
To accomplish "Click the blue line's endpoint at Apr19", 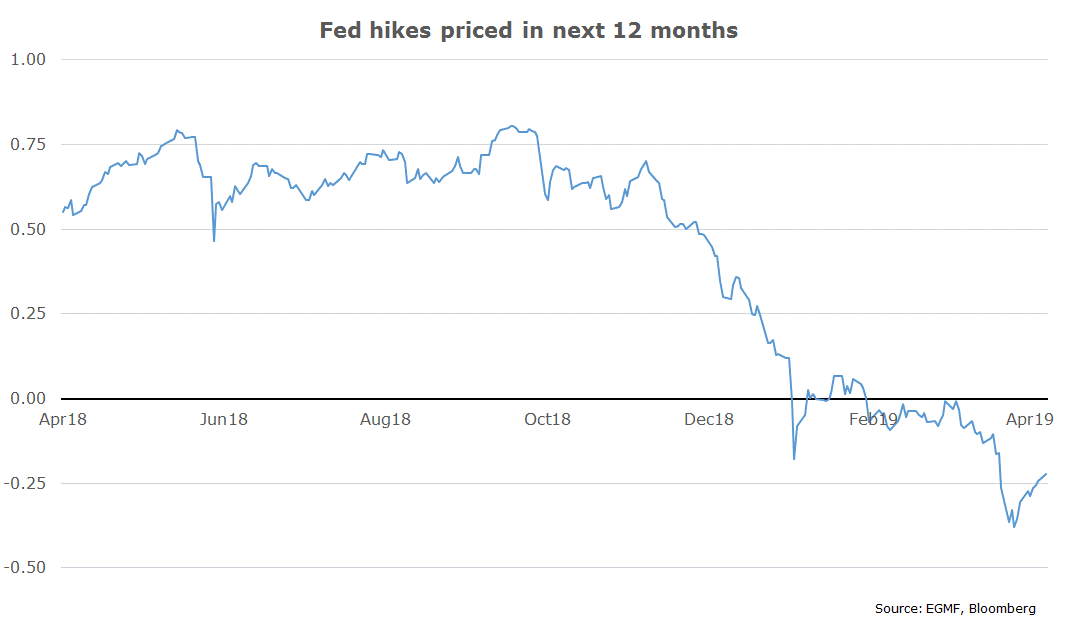I will (1046, 474).
